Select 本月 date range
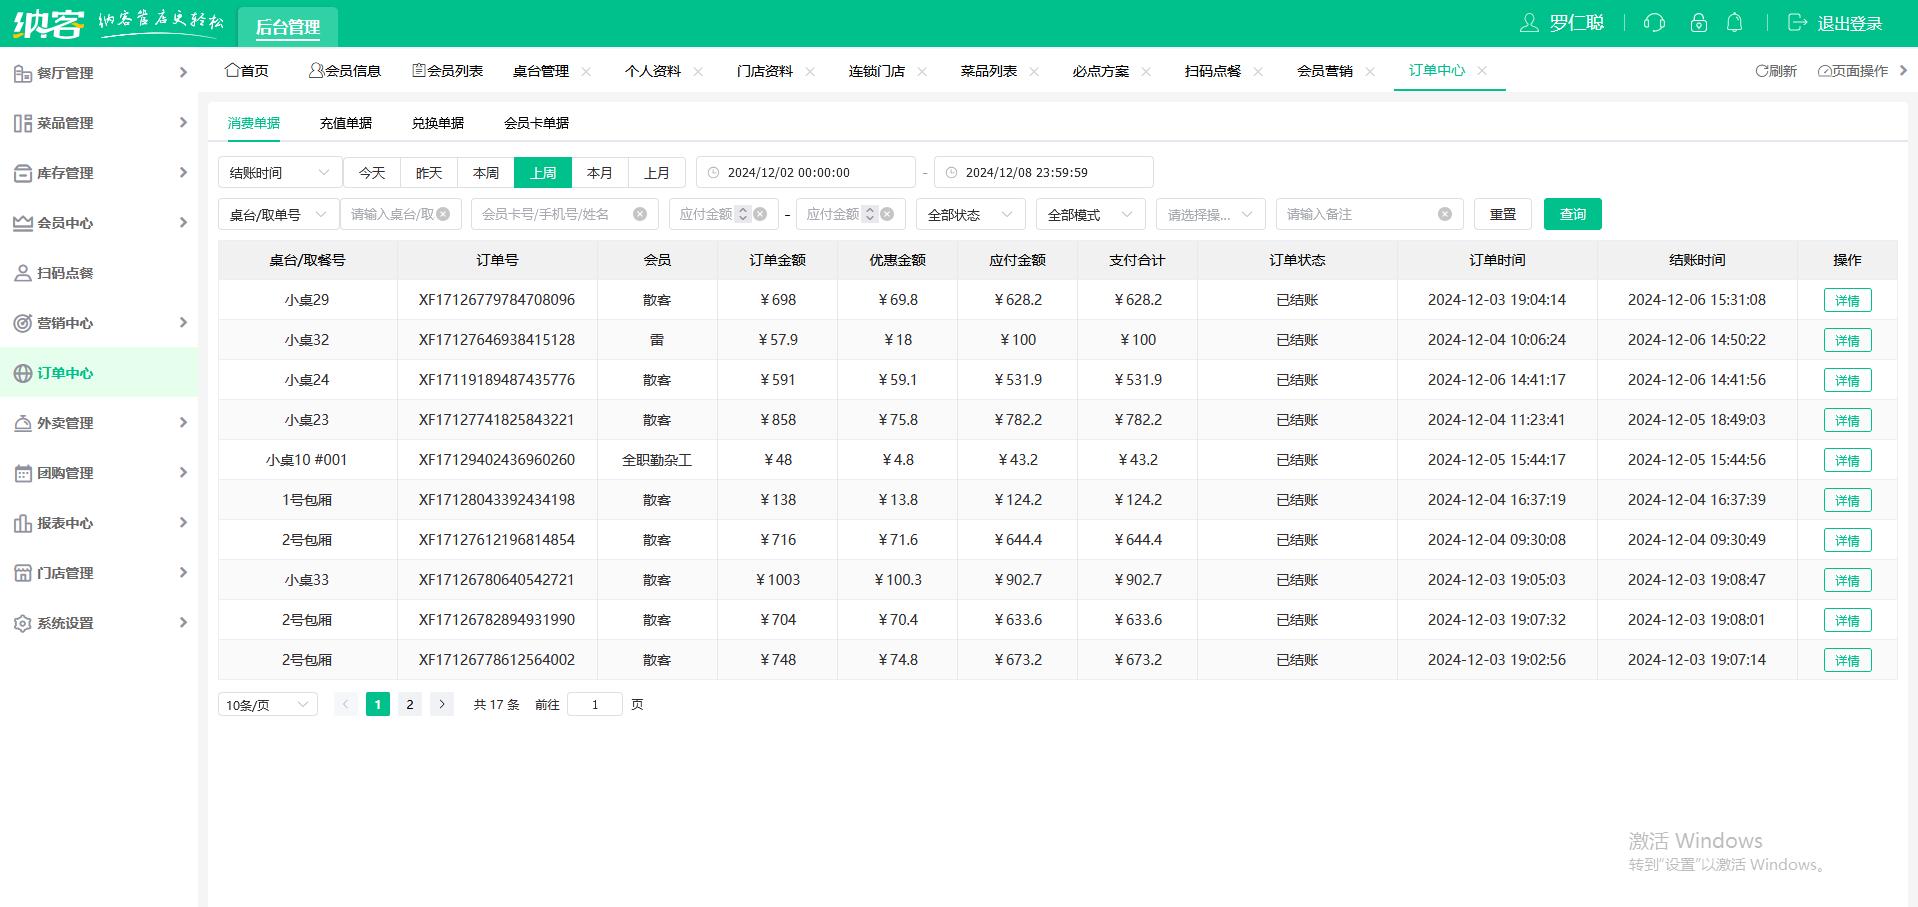 point(600,172)
